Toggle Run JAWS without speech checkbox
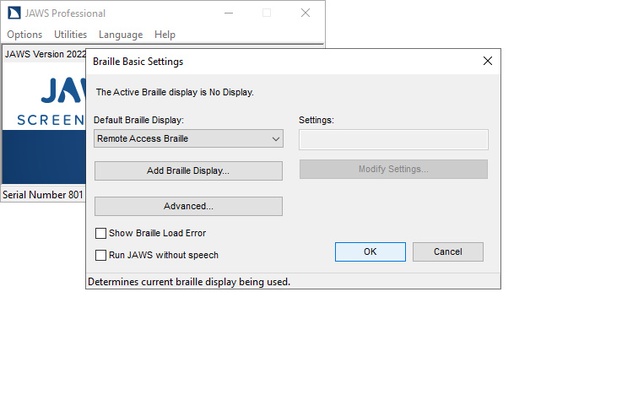Image resolution: width=622 pixels, height=400 pixels. (101, 255)
